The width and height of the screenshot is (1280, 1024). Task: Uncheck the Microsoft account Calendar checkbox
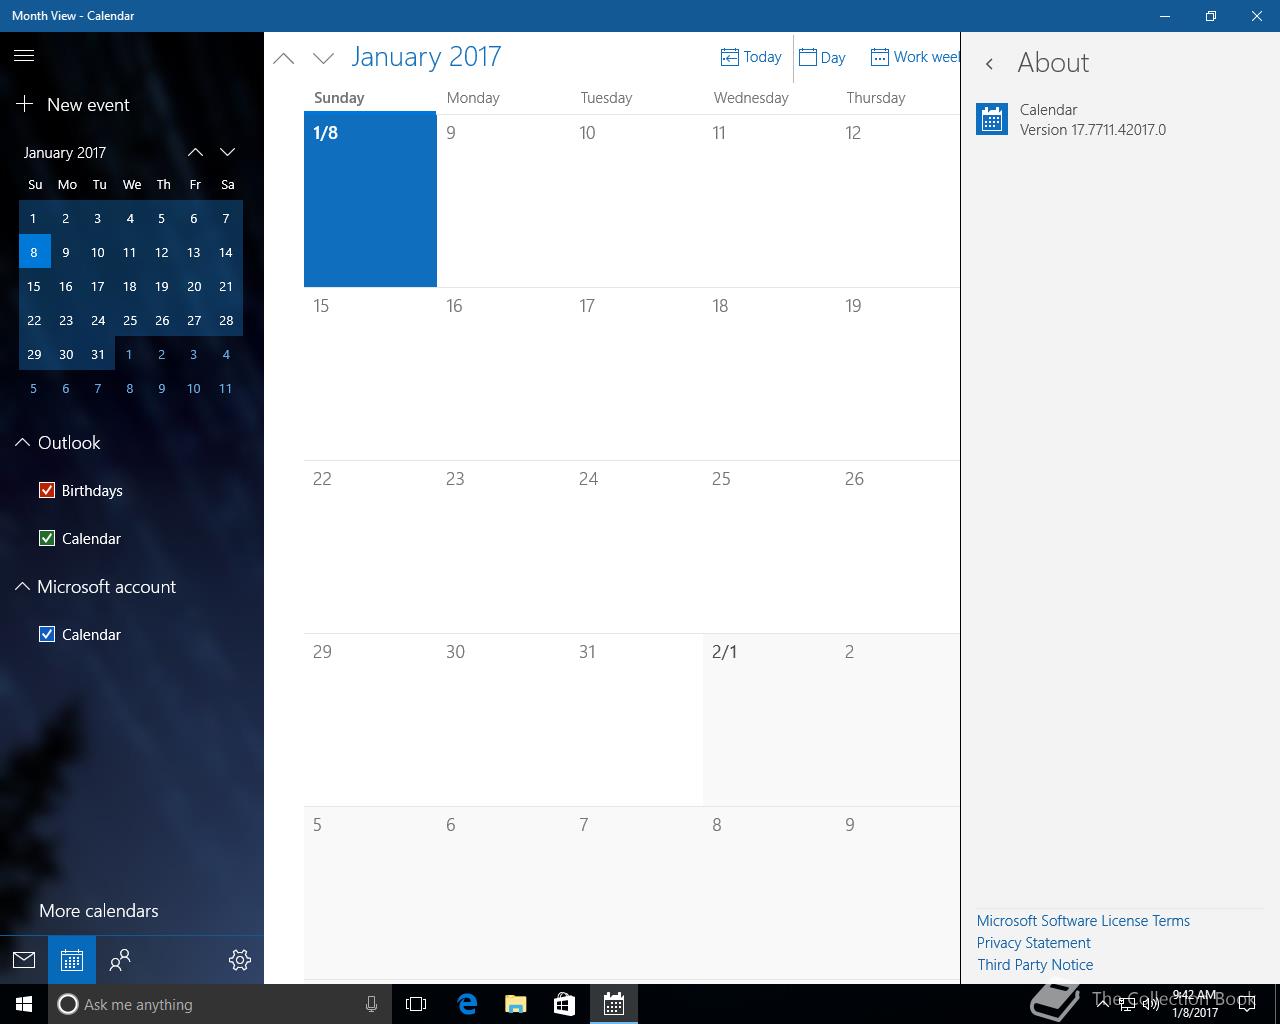pyautogui.click(x=47, y=634)
